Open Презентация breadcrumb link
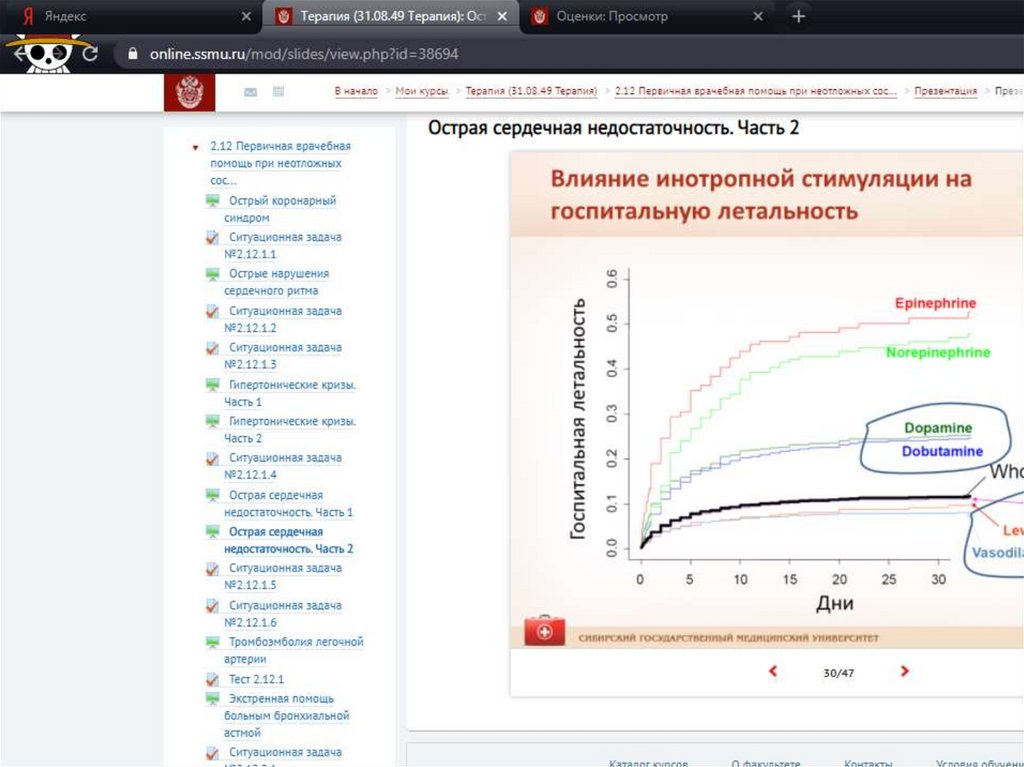 point(946,91)
